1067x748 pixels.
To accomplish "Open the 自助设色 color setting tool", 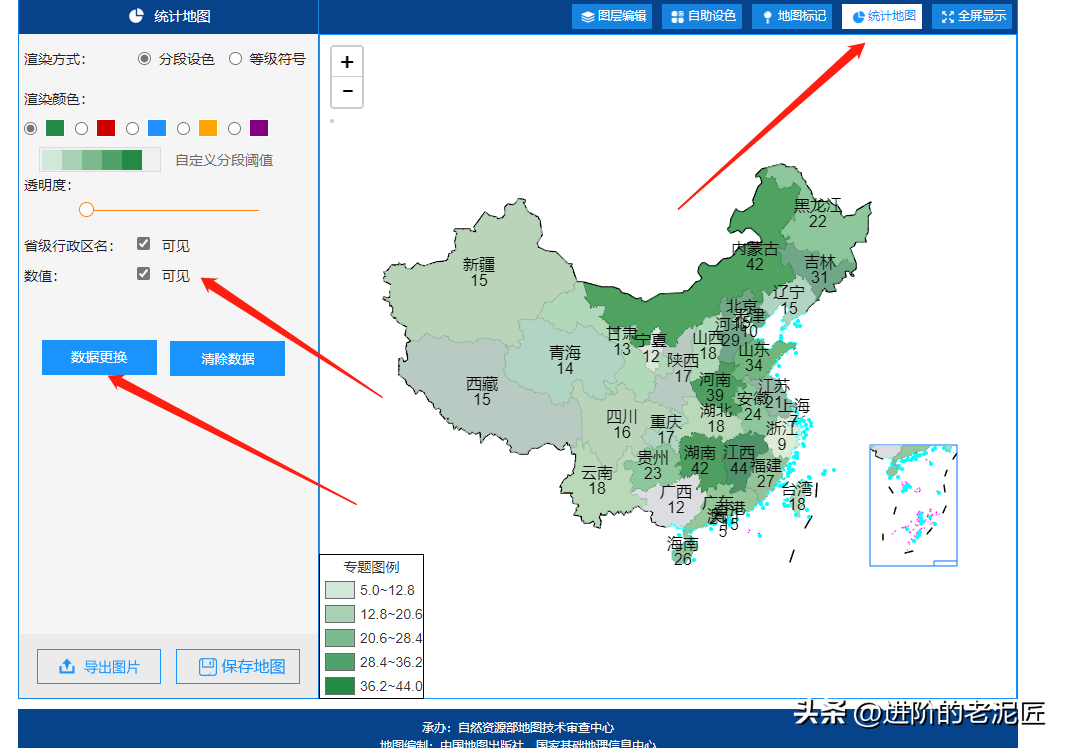I will pyautogui.click(x=703, y=16).
